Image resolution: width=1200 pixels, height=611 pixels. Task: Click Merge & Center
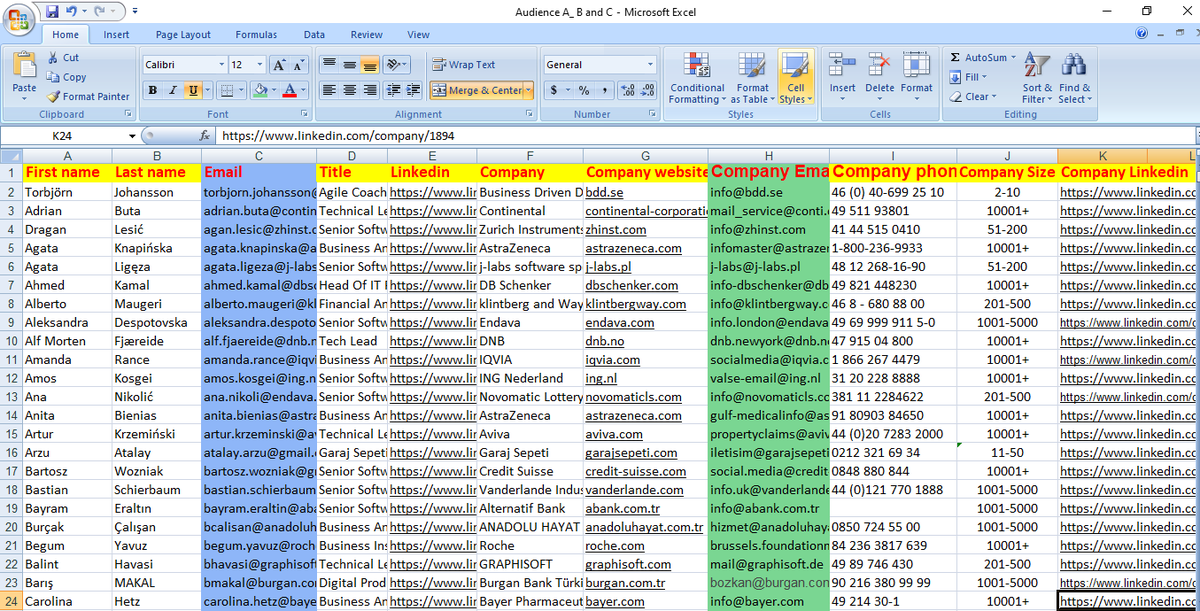(477, 90)
